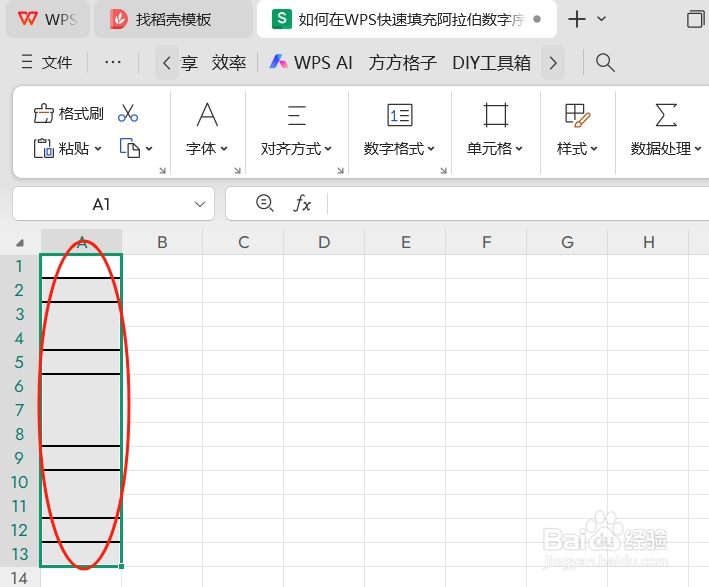Cut selection with scissors icon
The width and height of the screenshot is (709, 587).
coord(128,114)
